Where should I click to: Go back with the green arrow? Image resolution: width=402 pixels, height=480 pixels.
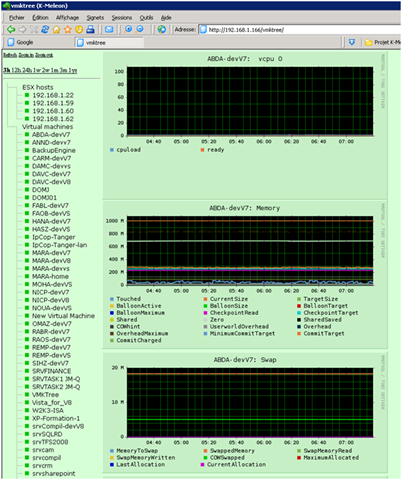tap(11, 30)
